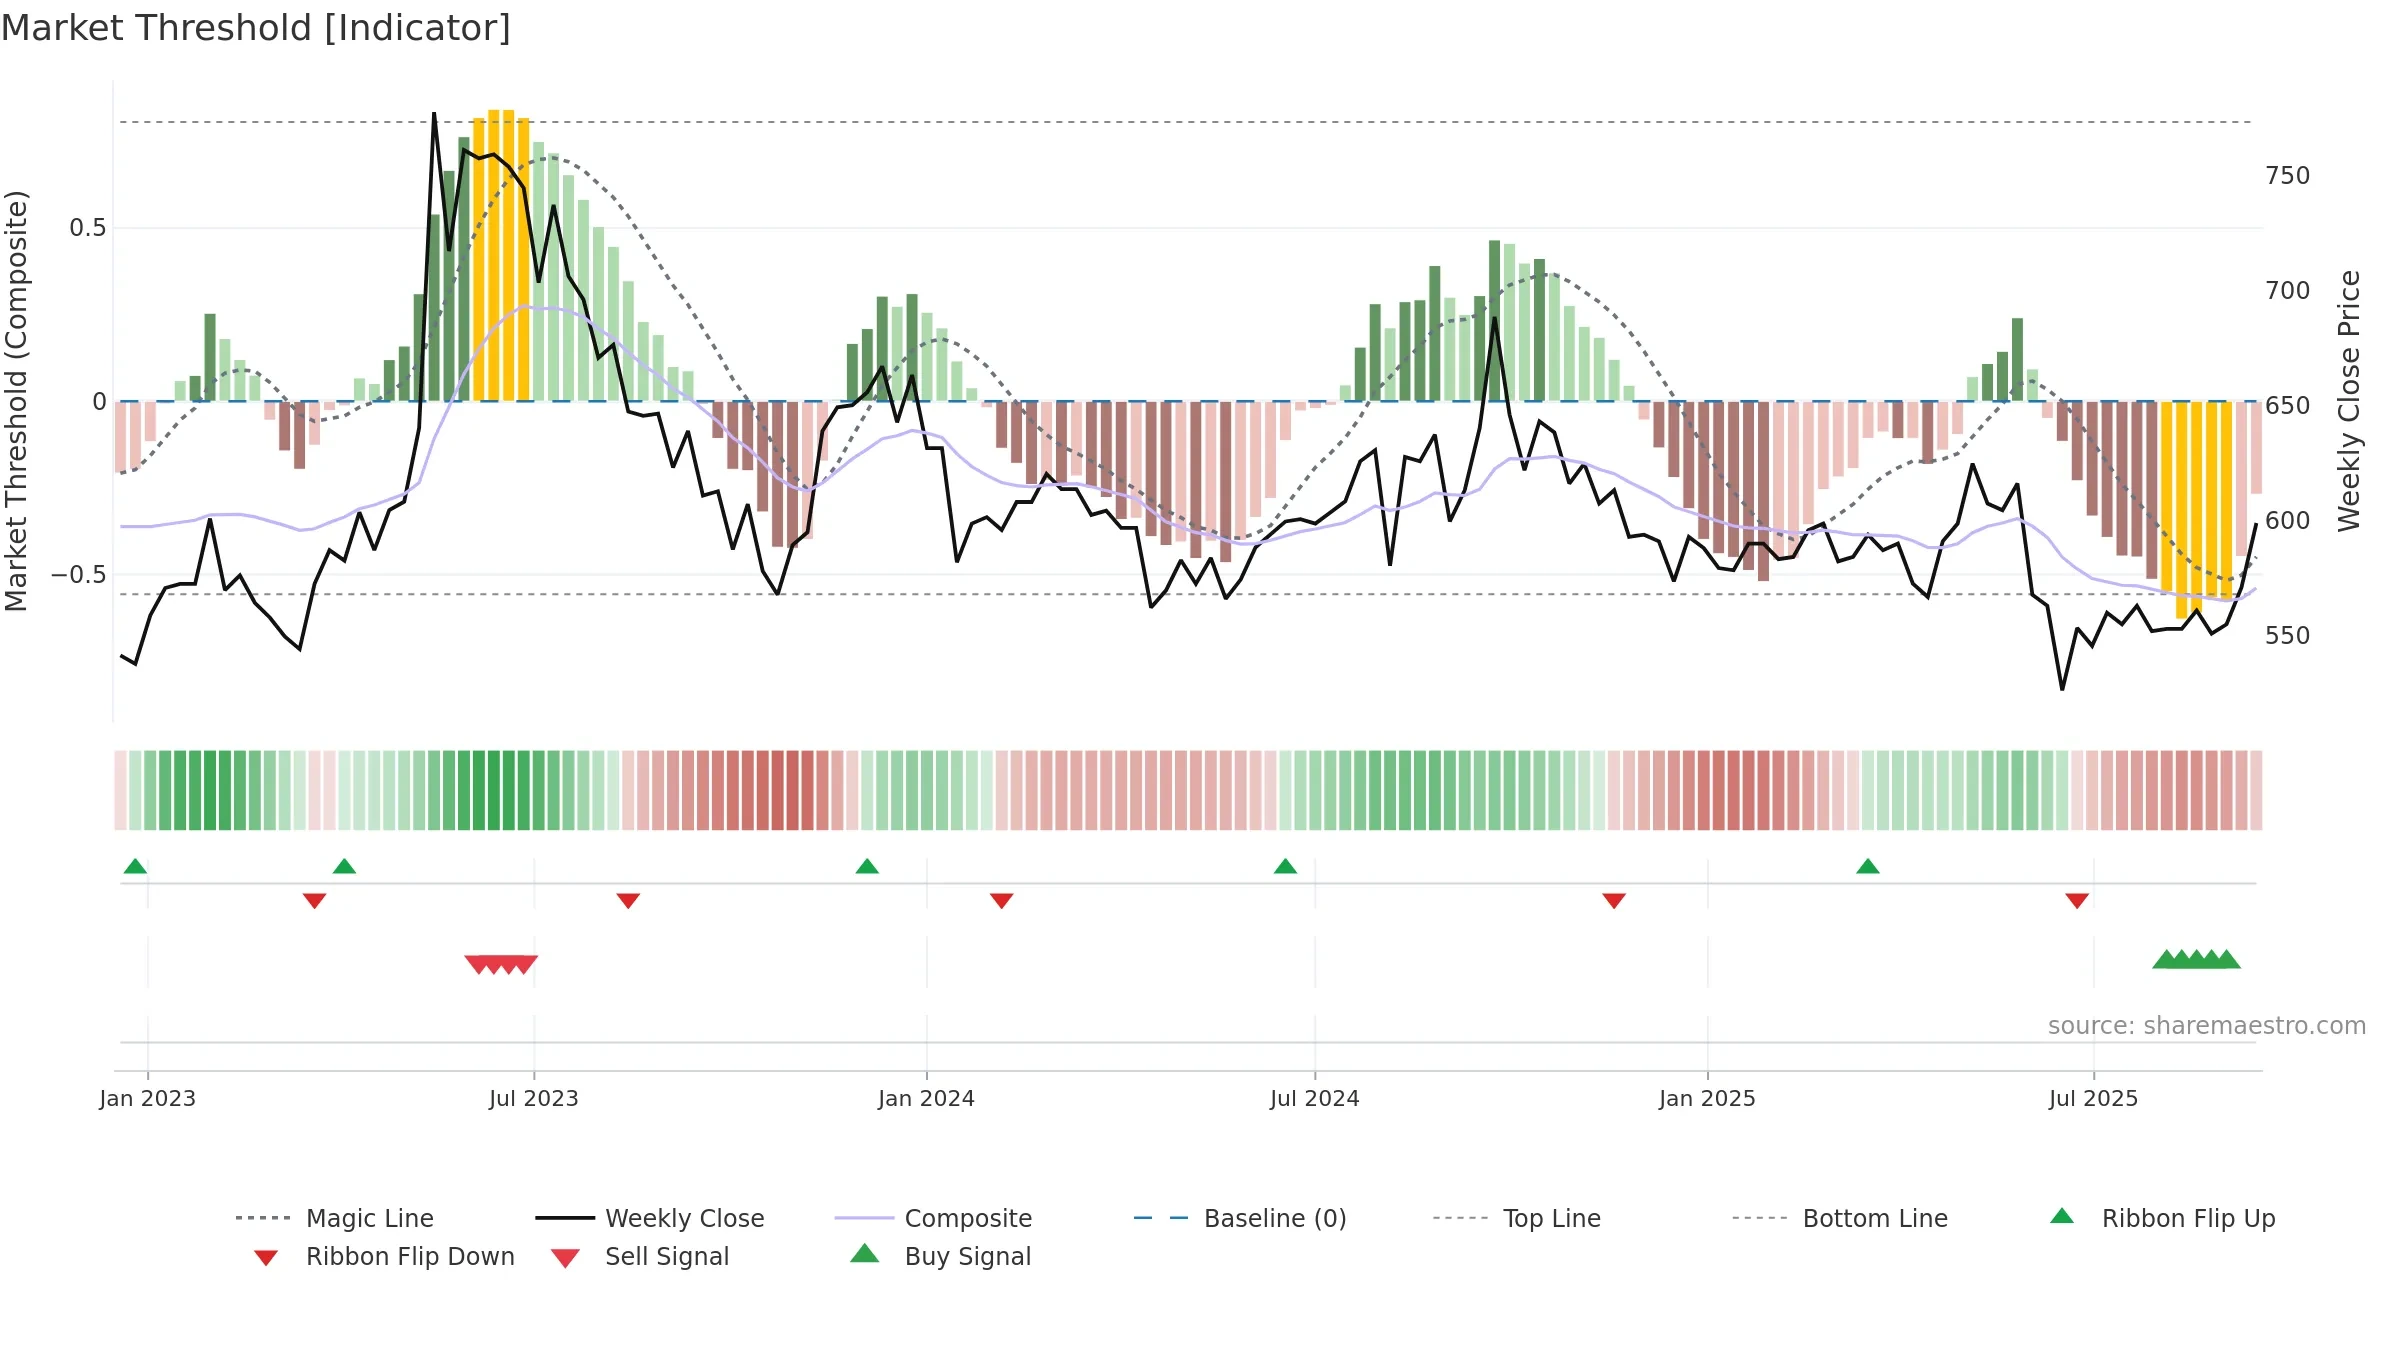Click the 600 weekly close price tick
Screen dimensions: 2400x1350
click(x=2288, y=521)
